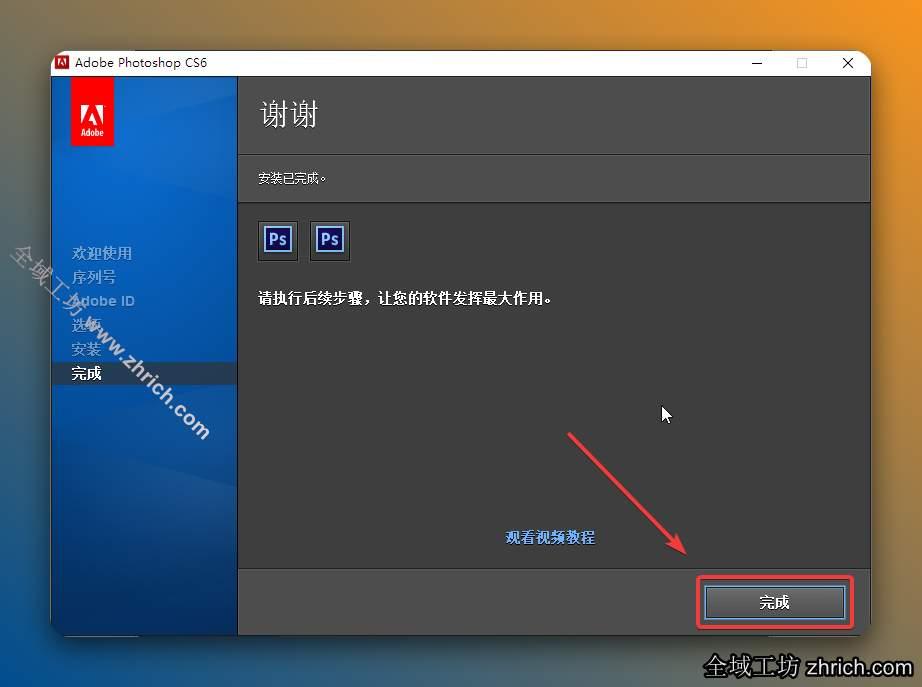The height and width of the screenshot is (687, 922).
Task: Select the 欢迎使用 step in sidebar
Action: click(x=102, y=253)
